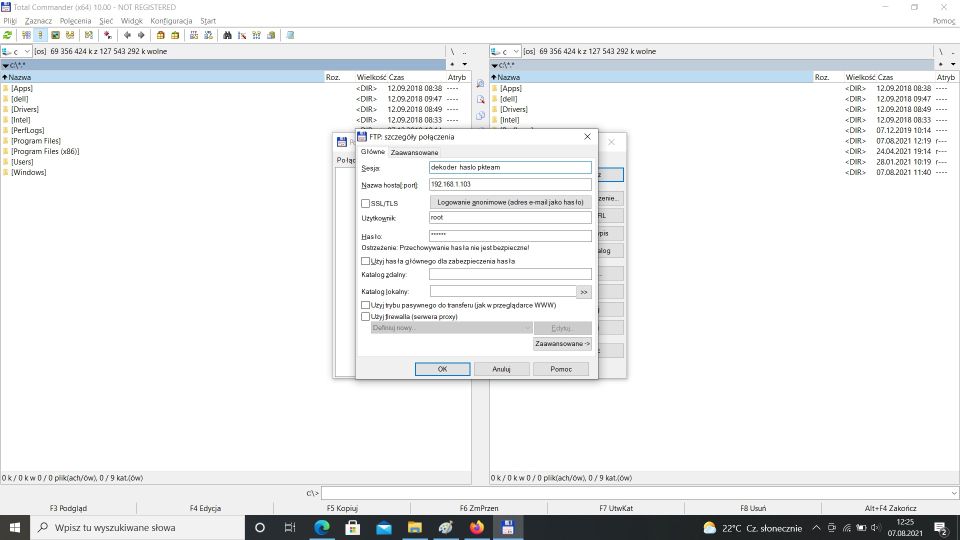Click the Microsoft Store taskbar icon
This screenshot has width=960, height=540.
click(x=353, y=527)
